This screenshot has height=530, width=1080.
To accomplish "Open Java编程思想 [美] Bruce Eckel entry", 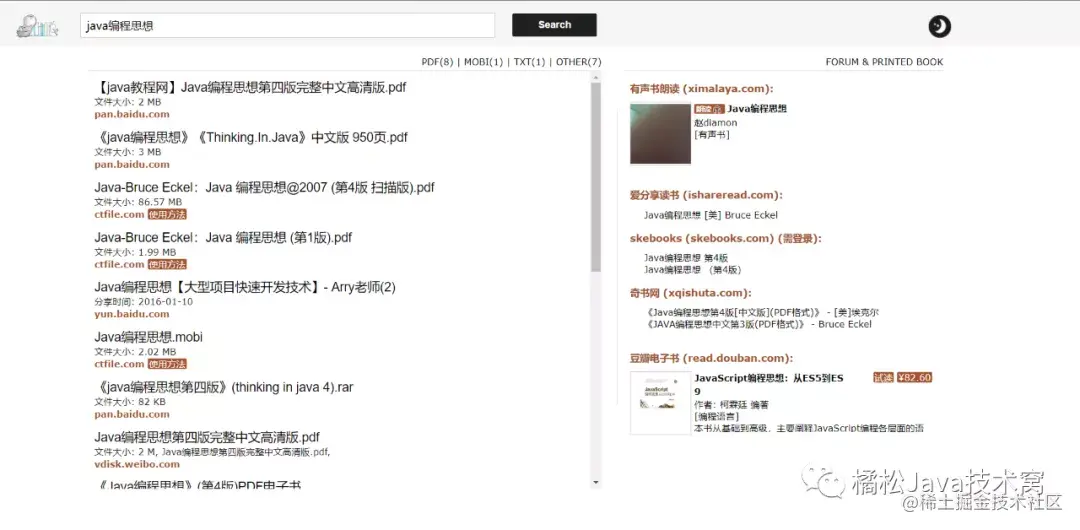I will tap(711, 216).
